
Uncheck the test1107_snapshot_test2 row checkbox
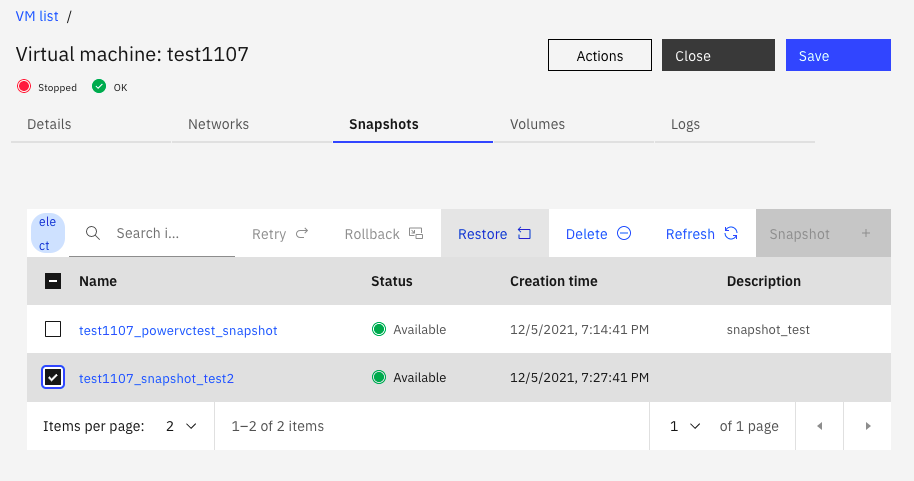click(x=53, y=377)
